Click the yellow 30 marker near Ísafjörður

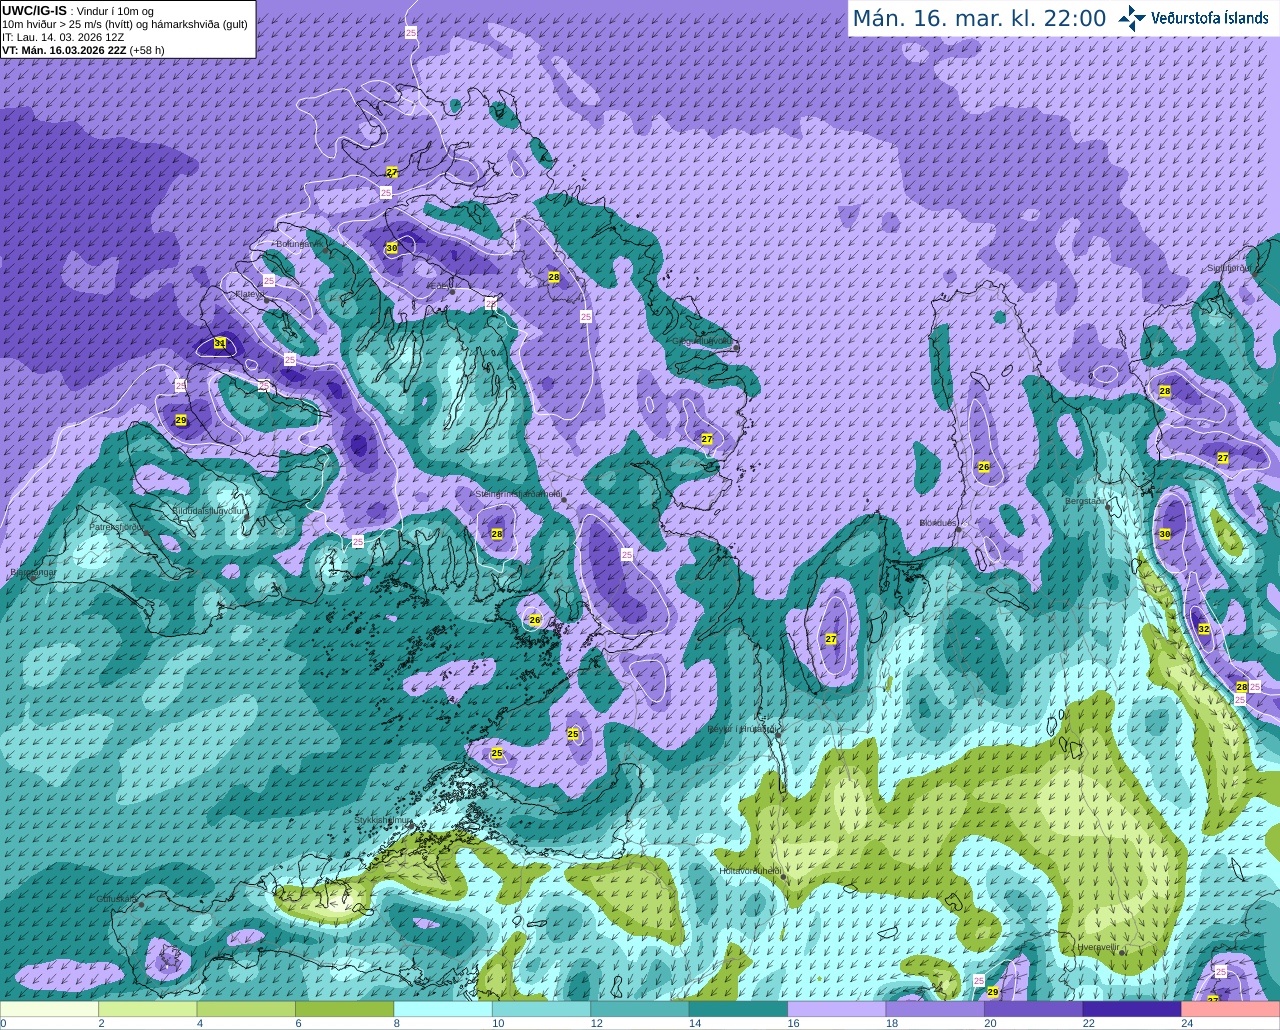click(x=392, y=248)
